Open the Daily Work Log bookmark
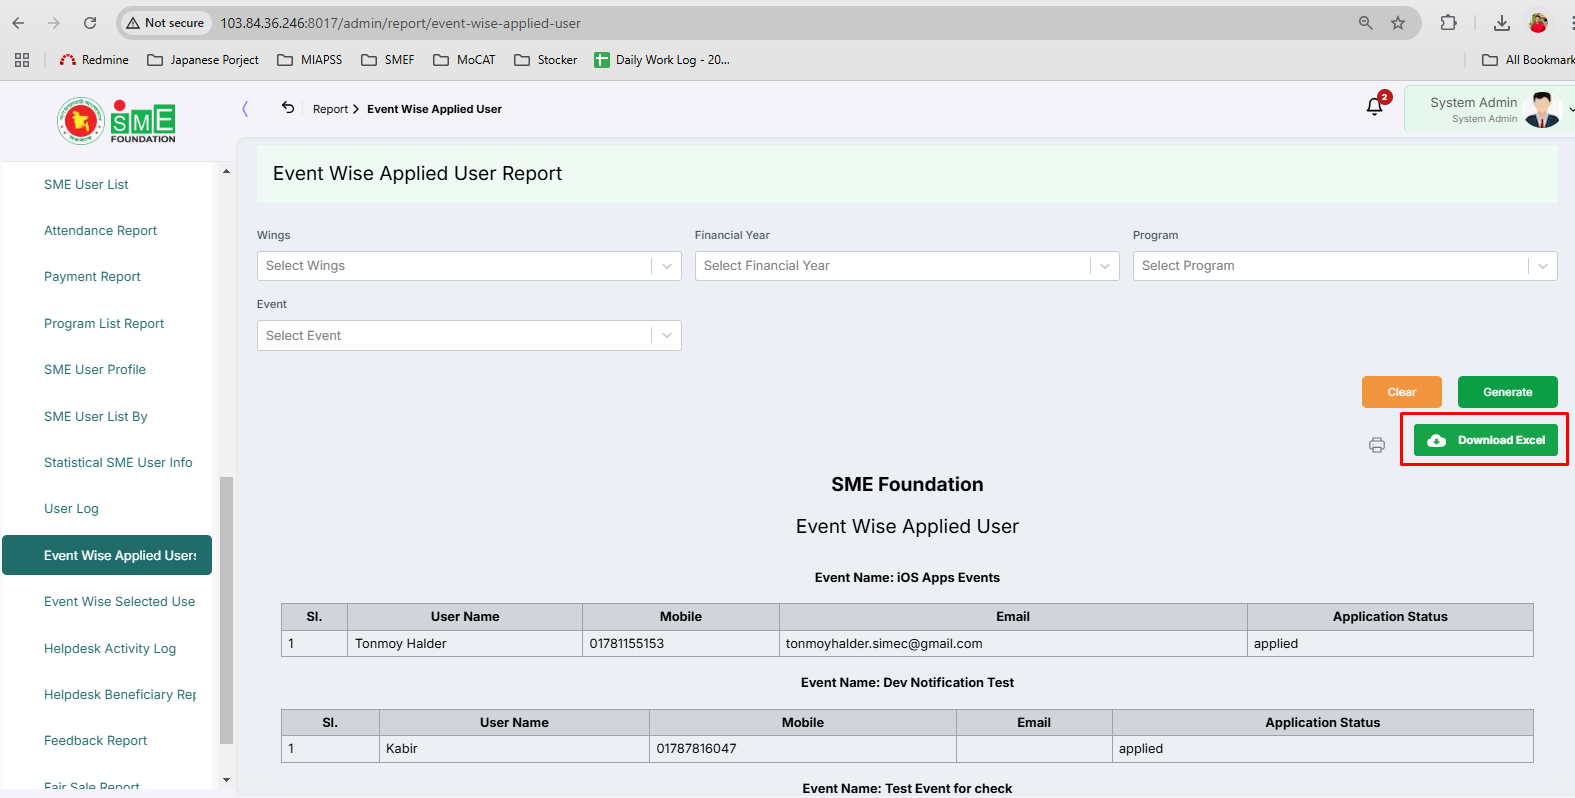The height and width of the screenshot is (798, 1575). [662, 60]
